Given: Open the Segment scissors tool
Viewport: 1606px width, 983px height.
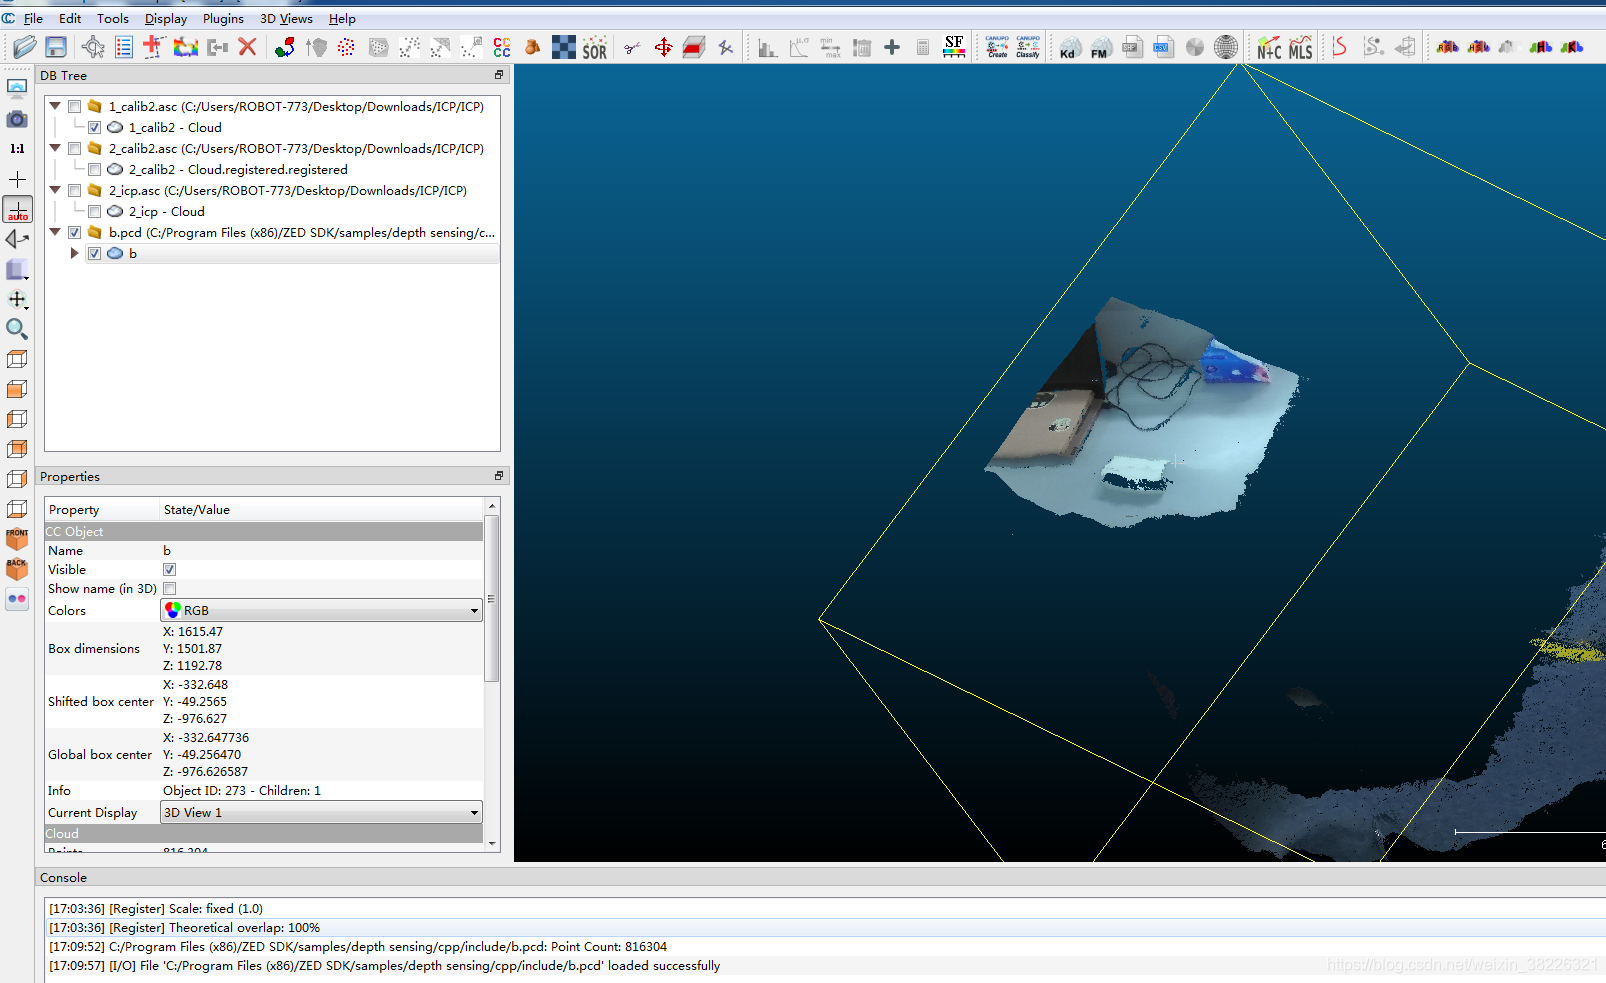Looking at the screenshot, I should pos(632,47).
